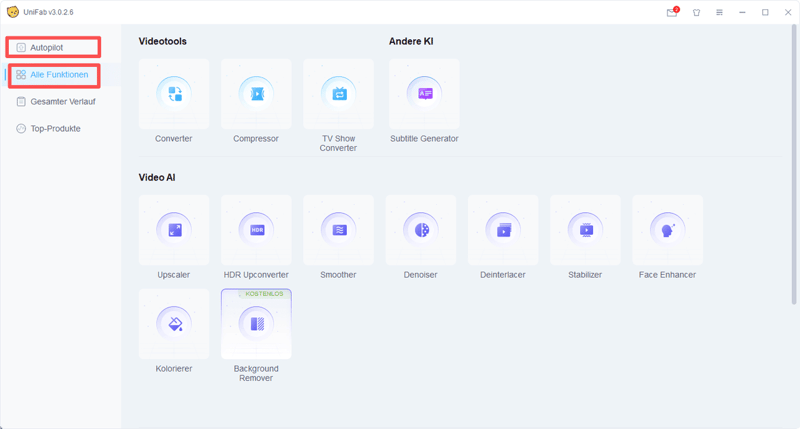The image size is (800, 429).
Task: Click the Face Enhancer label
Action: tap(667, 274)
